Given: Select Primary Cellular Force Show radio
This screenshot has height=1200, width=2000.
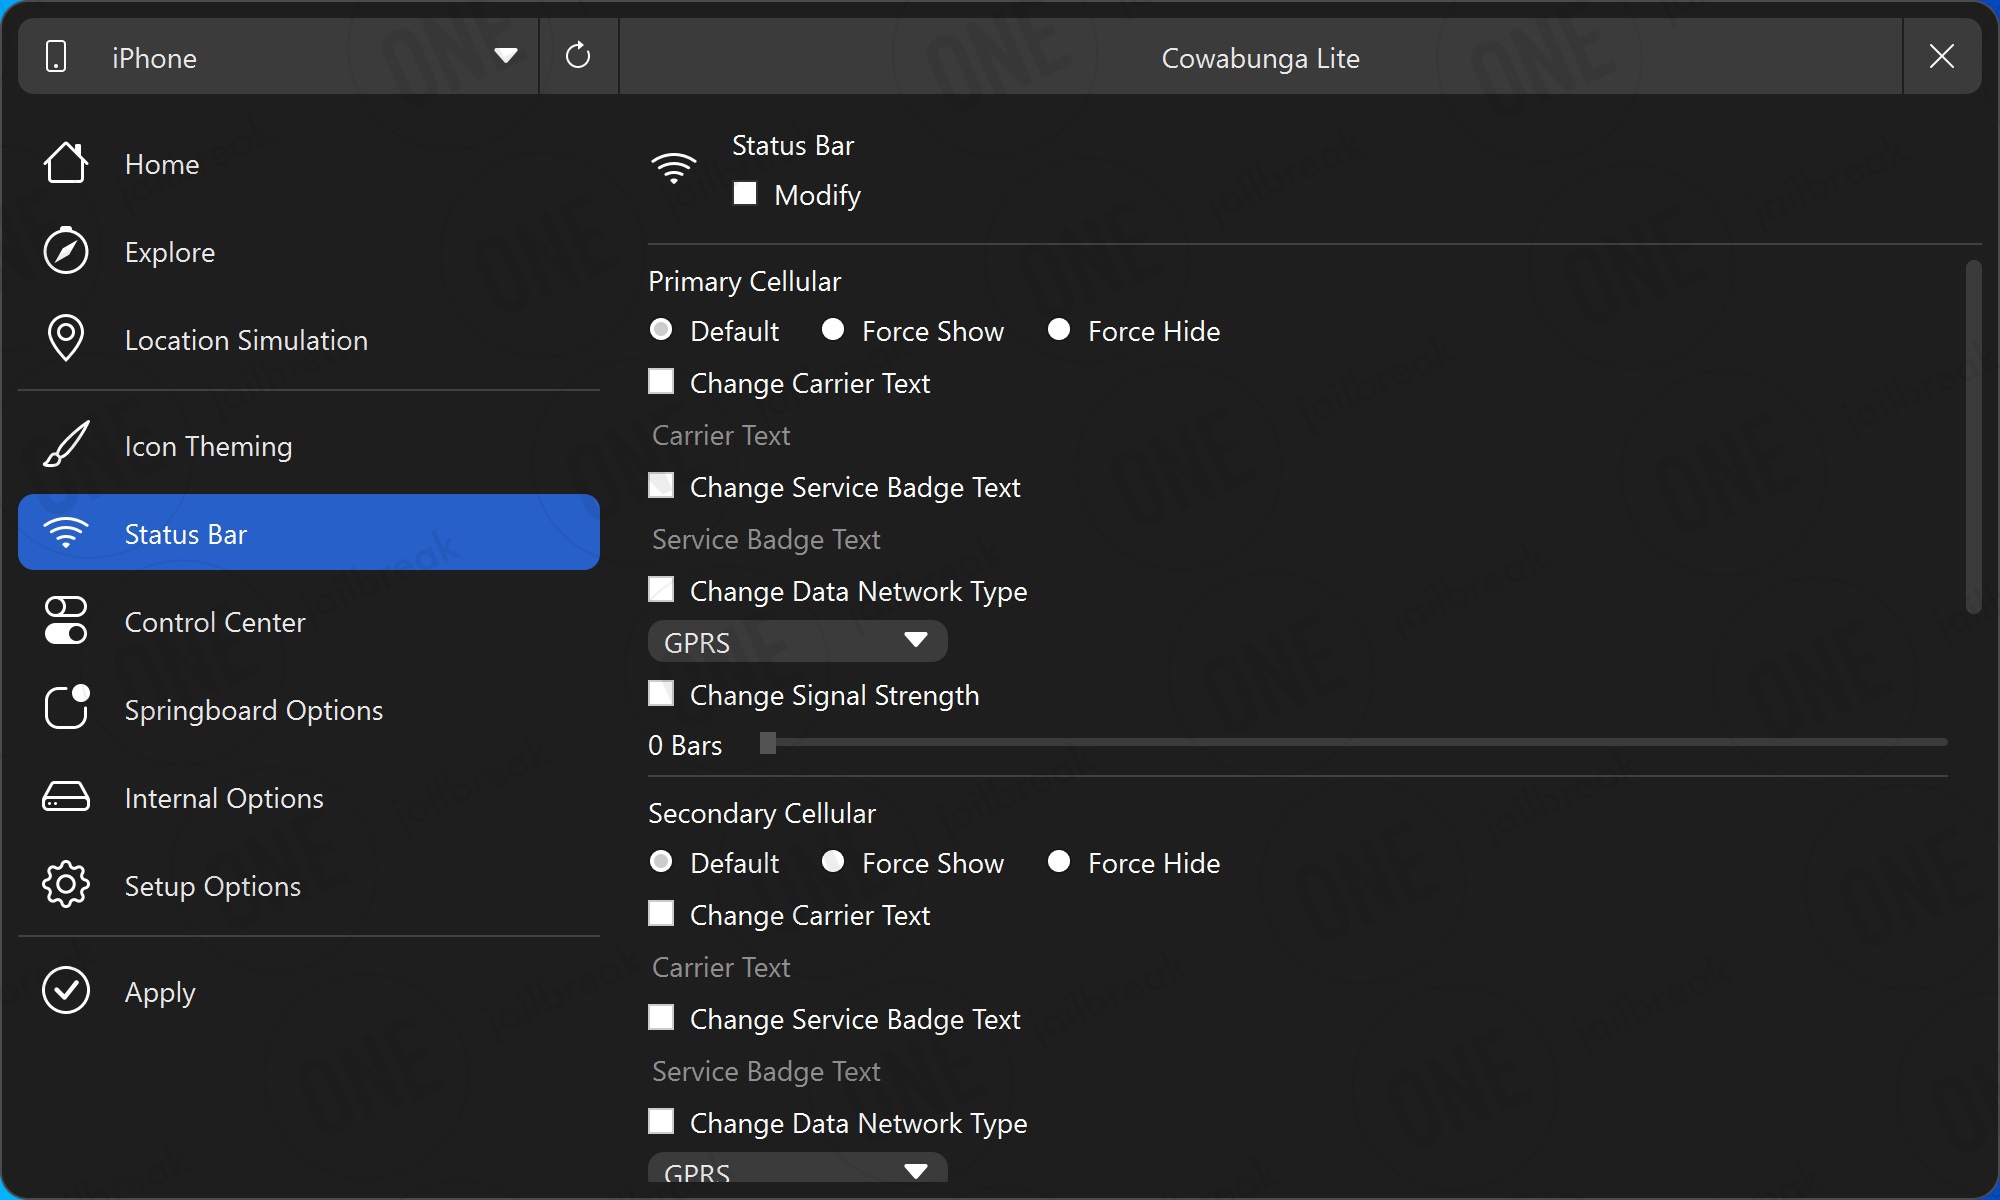Looking at the screenshot, I should (833, 329).
